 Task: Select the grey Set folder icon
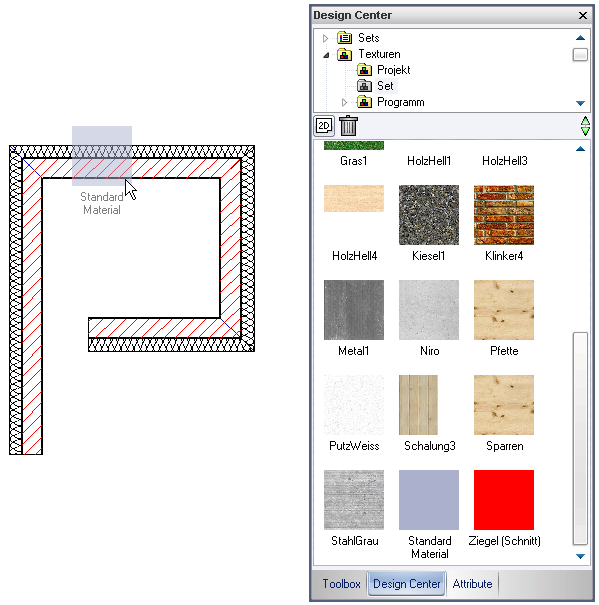click(364, 86)
